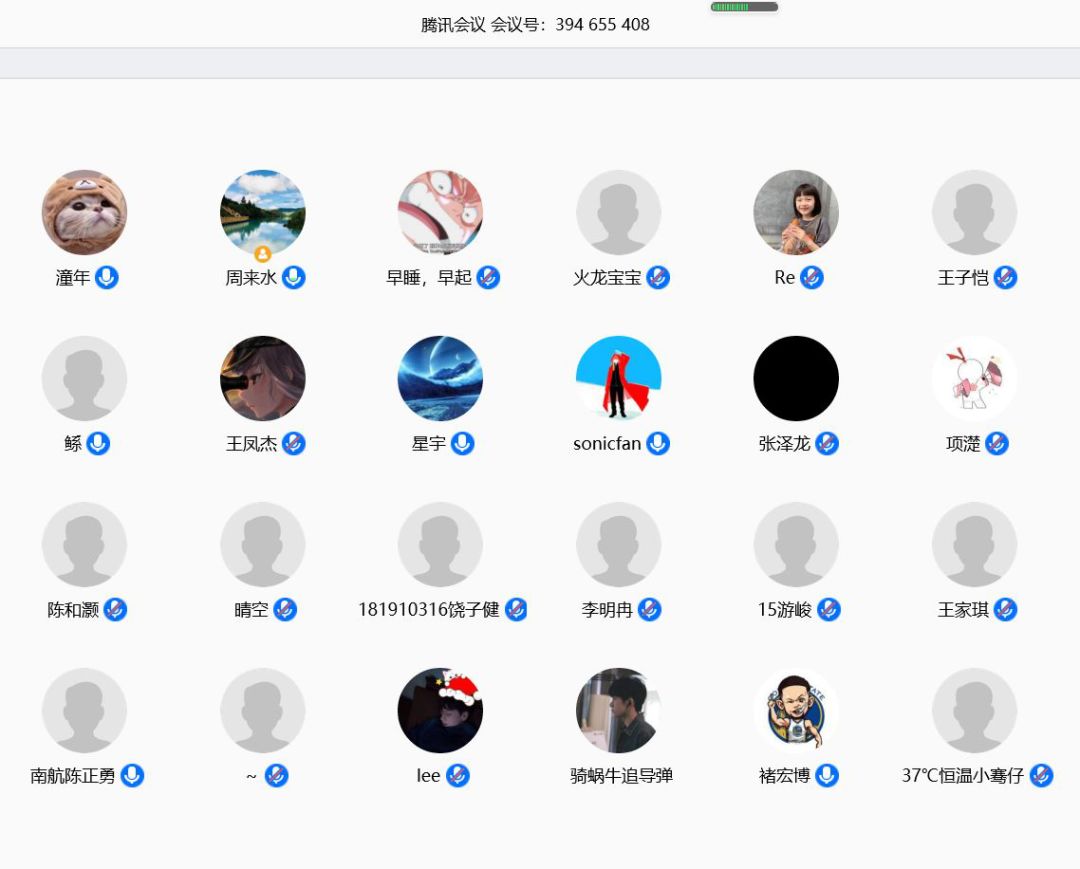Click the mic icon beside 南航陈正勇

(132, 775)
